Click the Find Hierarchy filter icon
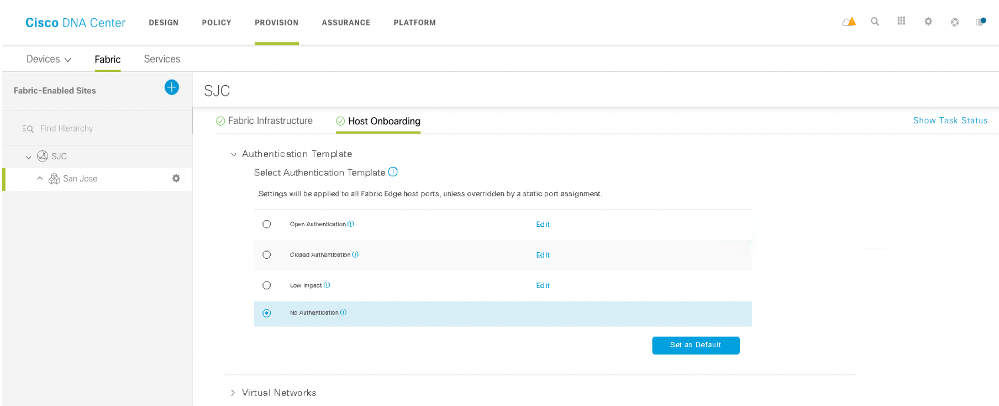The image size is (999, 406). [x=27, y=128]
